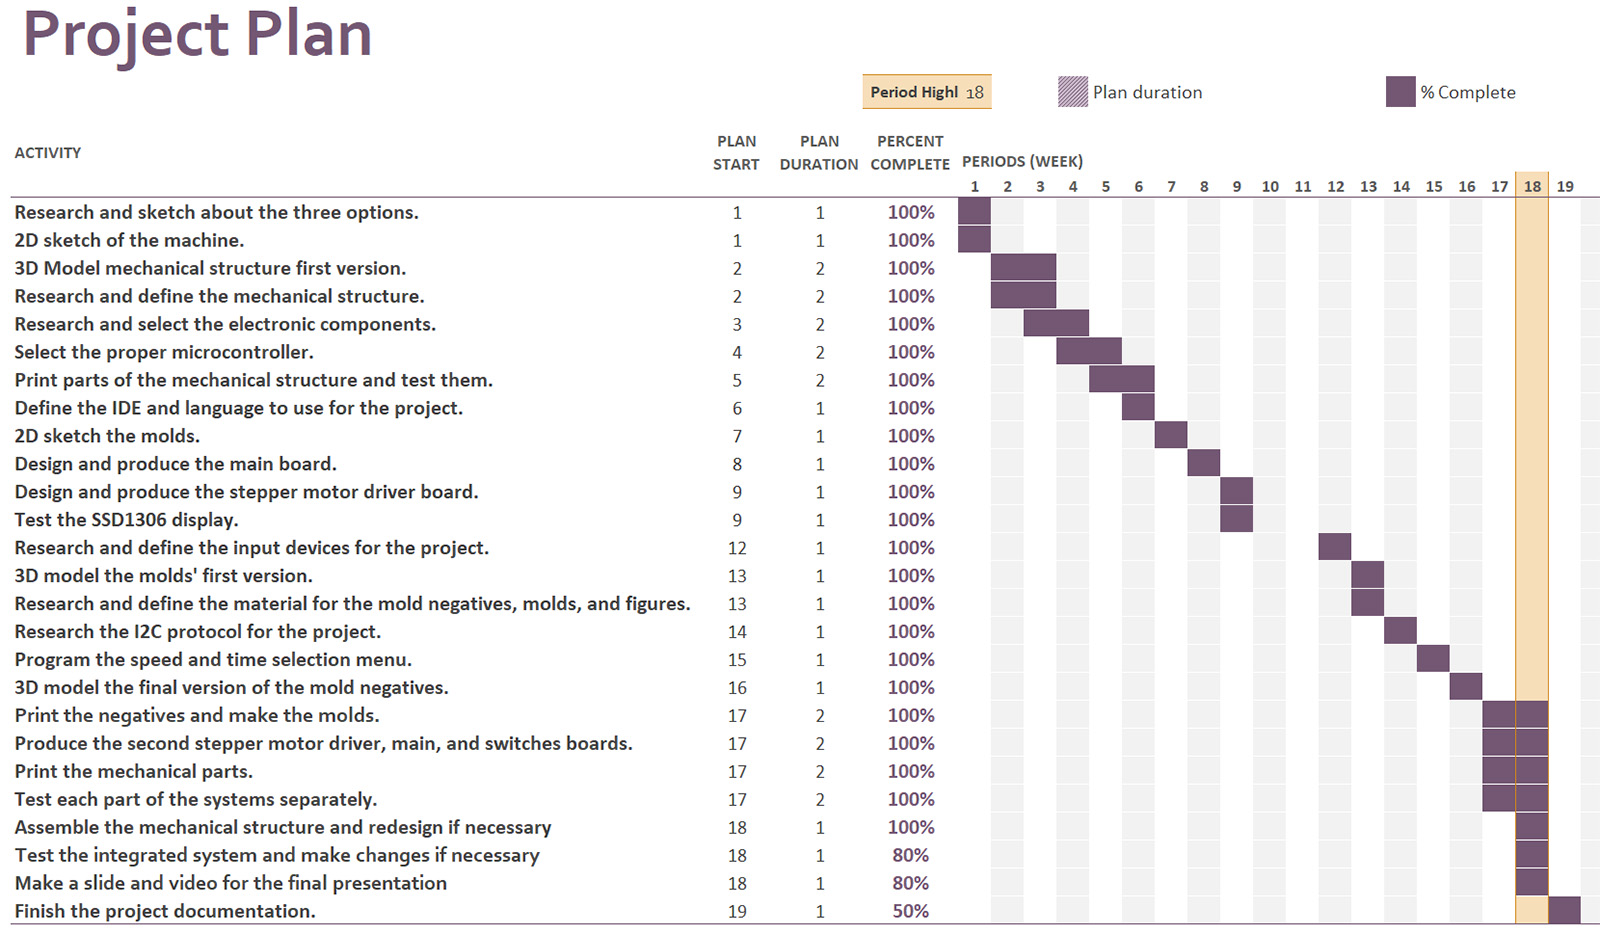Viewport: 1600px width, 934px height.
Task: Select 50% complete for Finish project documentation
Action: click(911, 912)
